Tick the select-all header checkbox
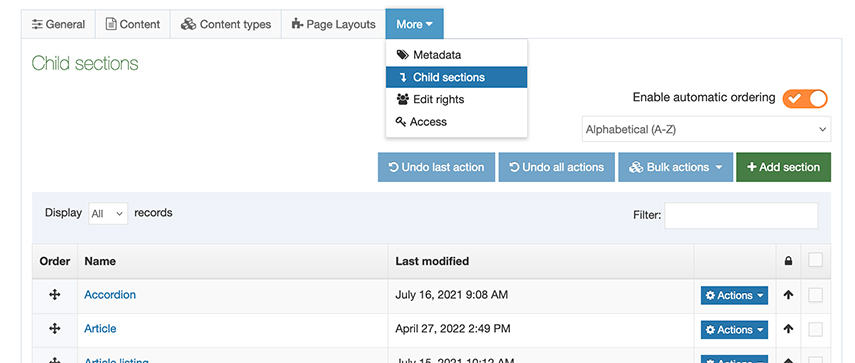Viewport: 855px width, 363px height. [815, 261]
